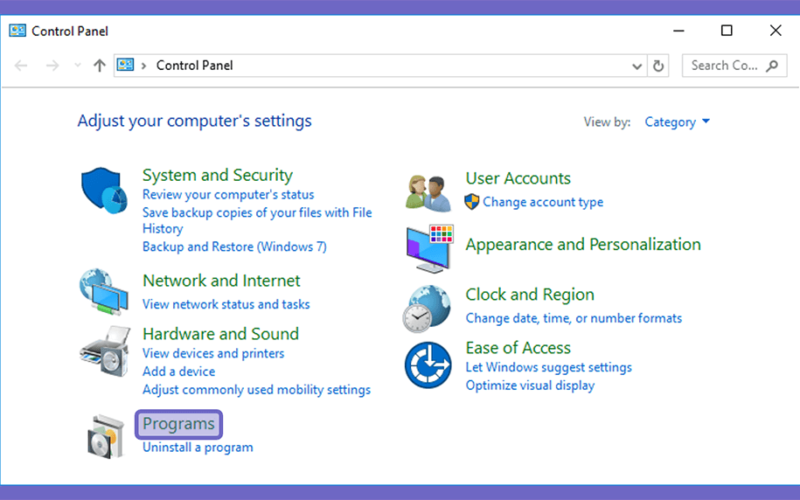Select View network status and tasks
Screen dimensions: 800x500
[226, 305]
